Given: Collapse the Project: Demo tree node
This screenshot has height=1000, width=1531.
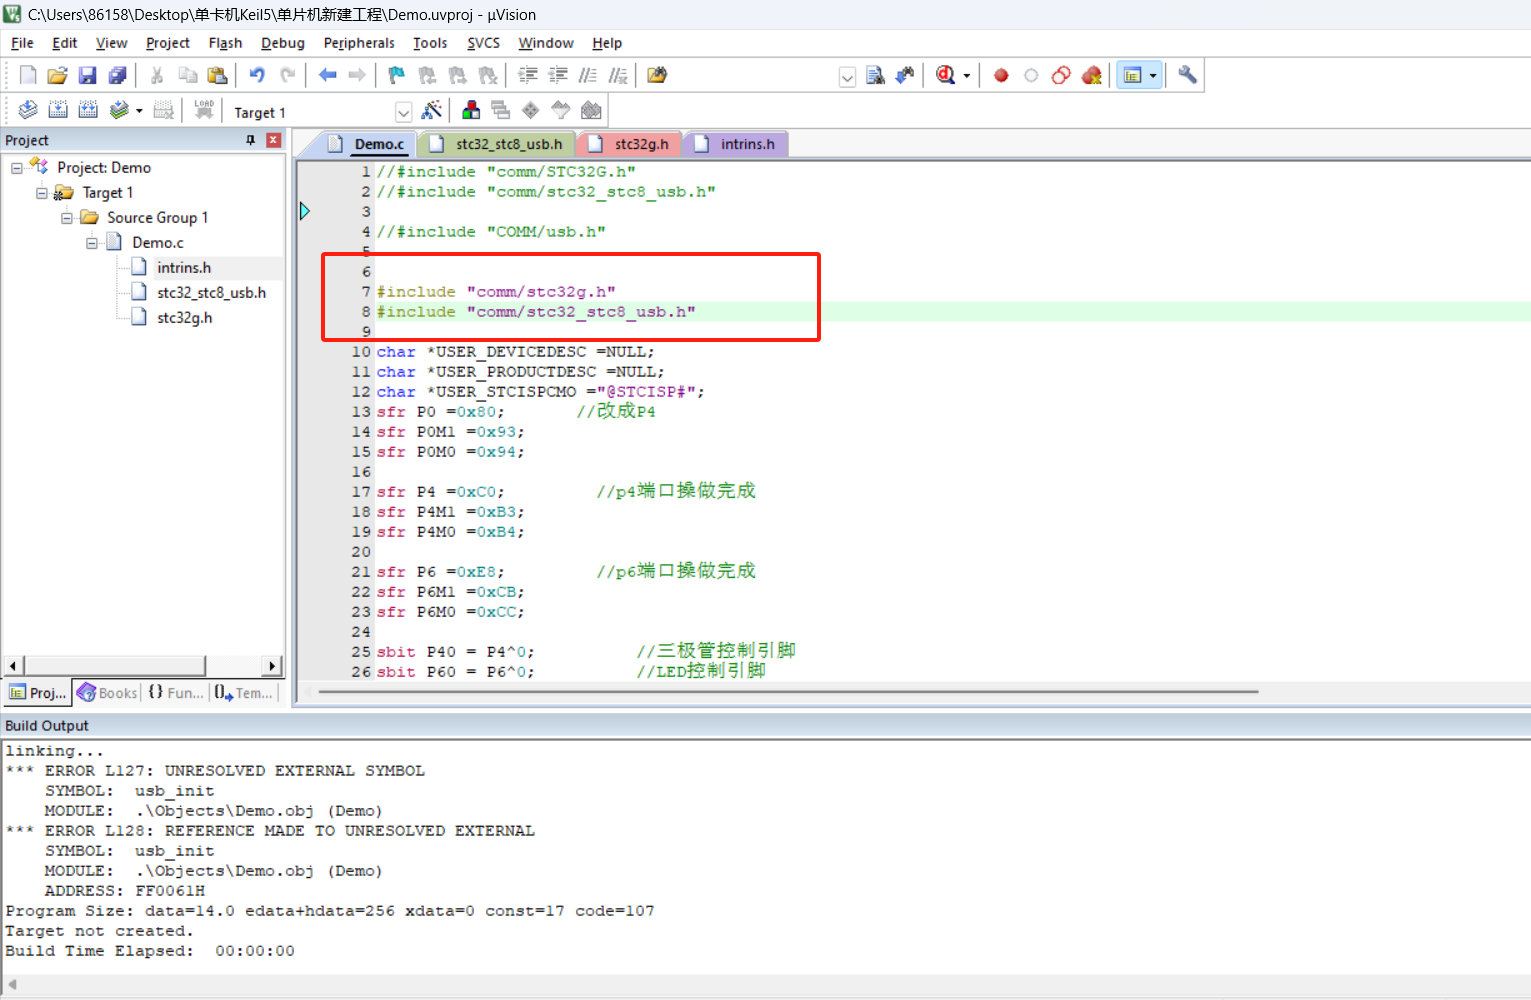Looking at the screenshot, I should [x=17, y=168].
